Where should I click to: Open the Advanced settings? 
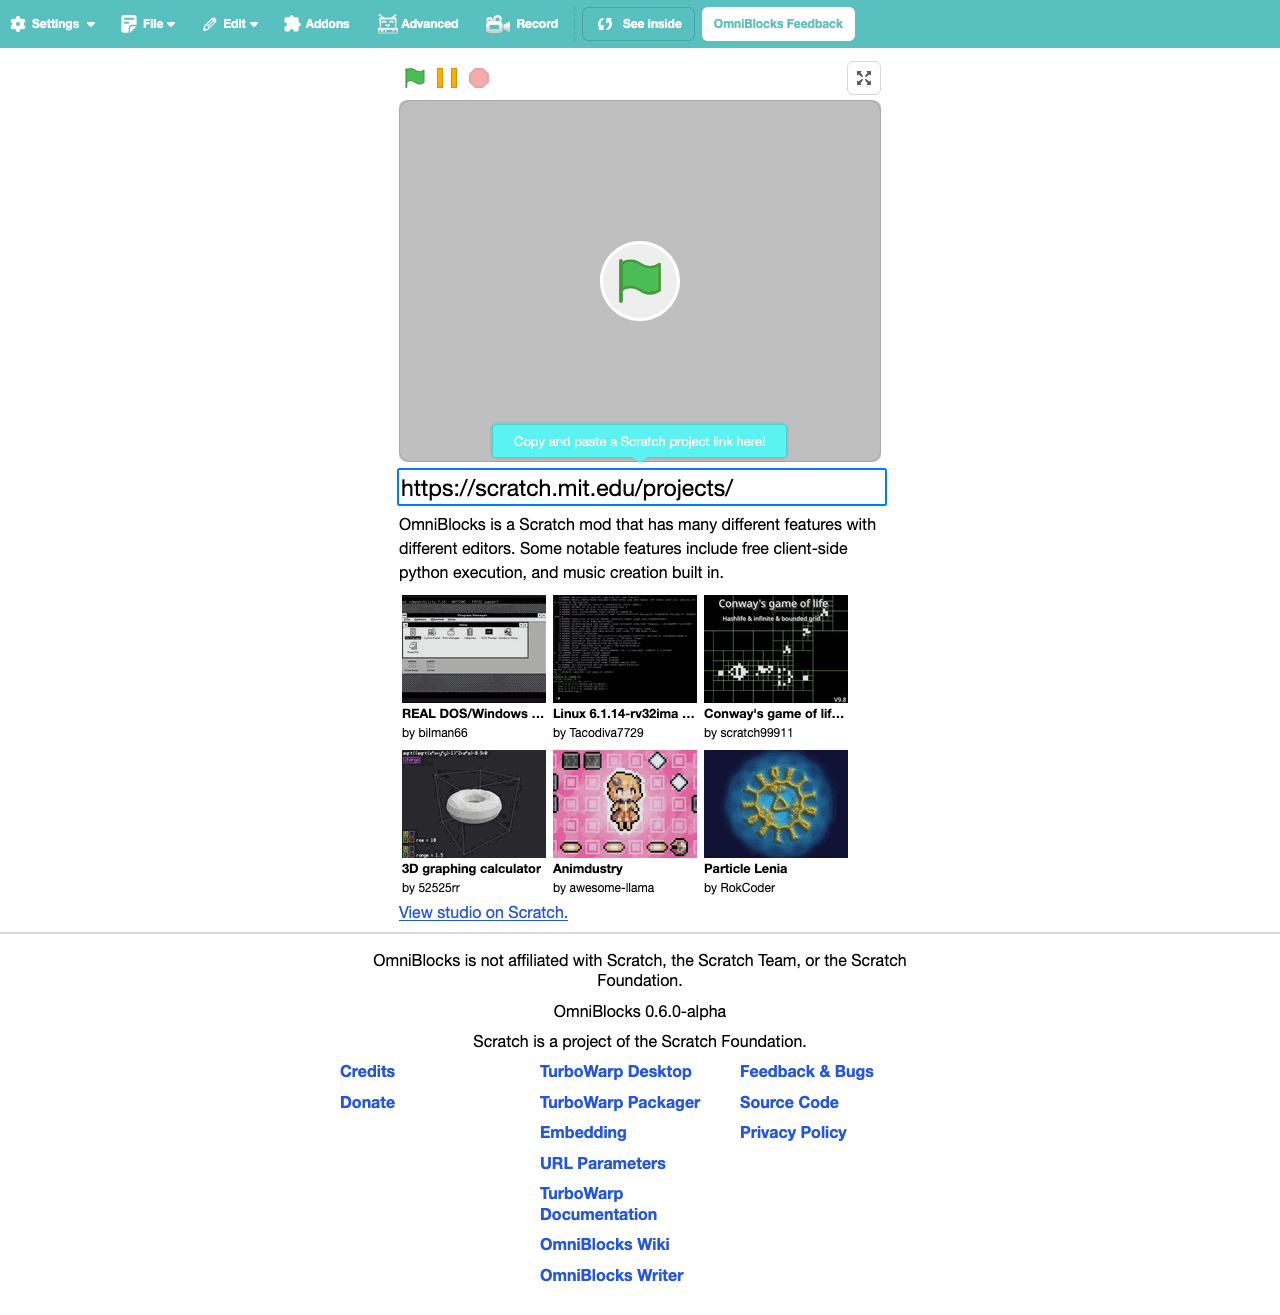pyautogui.click(x=418, y=24)
